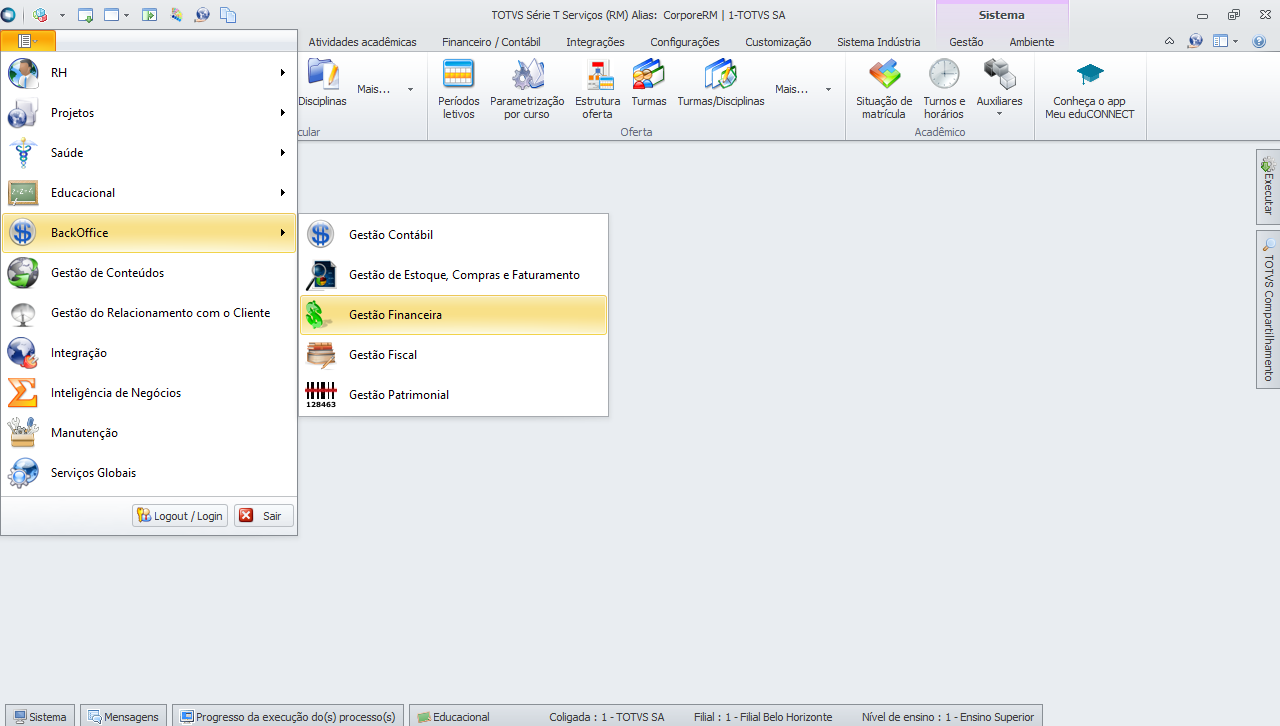Click the Educacional status bar entry
Image resolution: width=1280 pixels, height=726 pixels.
pyautogui.click(x=454, y=716)
